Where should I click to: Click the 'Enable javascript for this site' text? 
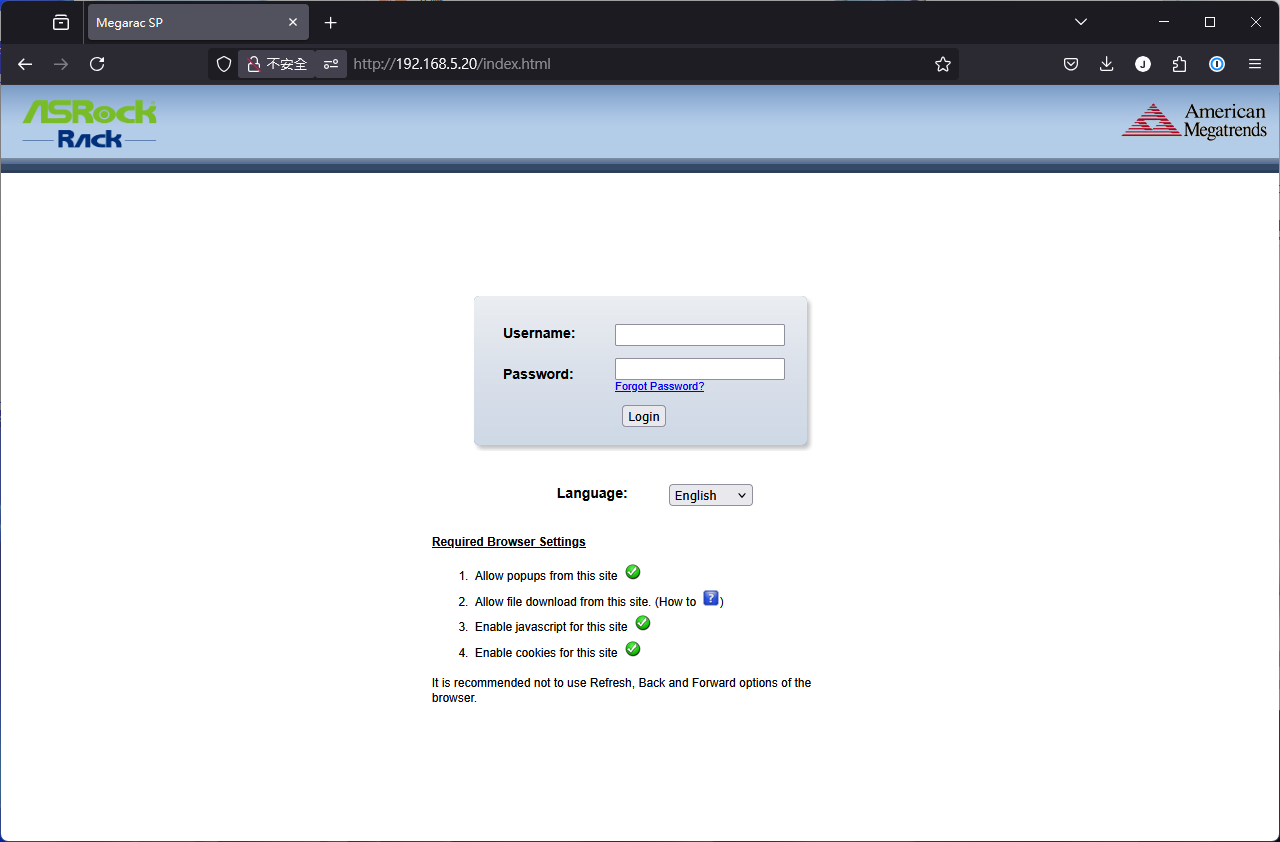551,627
